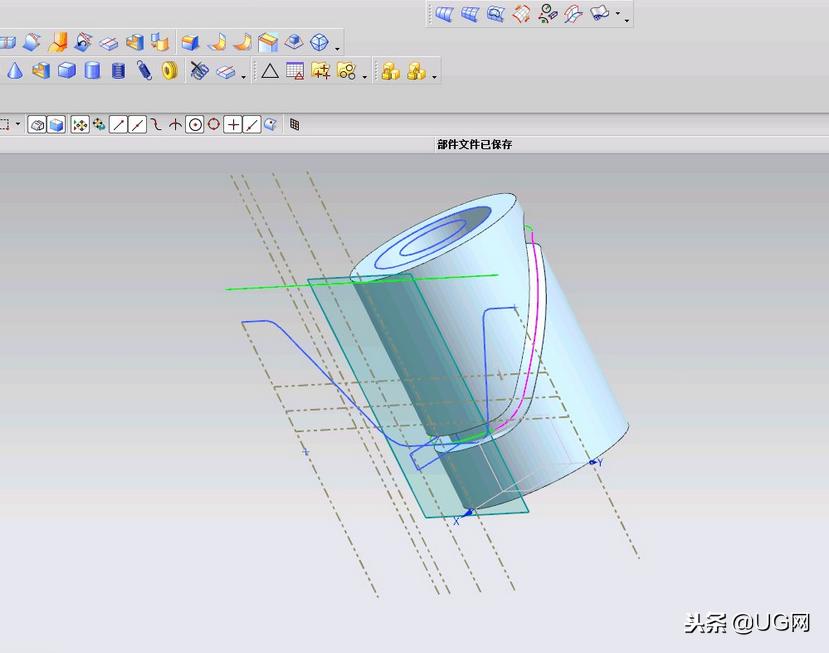Select the dynamic pan crosshair icon
829x653 pixels.
pyautogui.click(x=78, y=124)
